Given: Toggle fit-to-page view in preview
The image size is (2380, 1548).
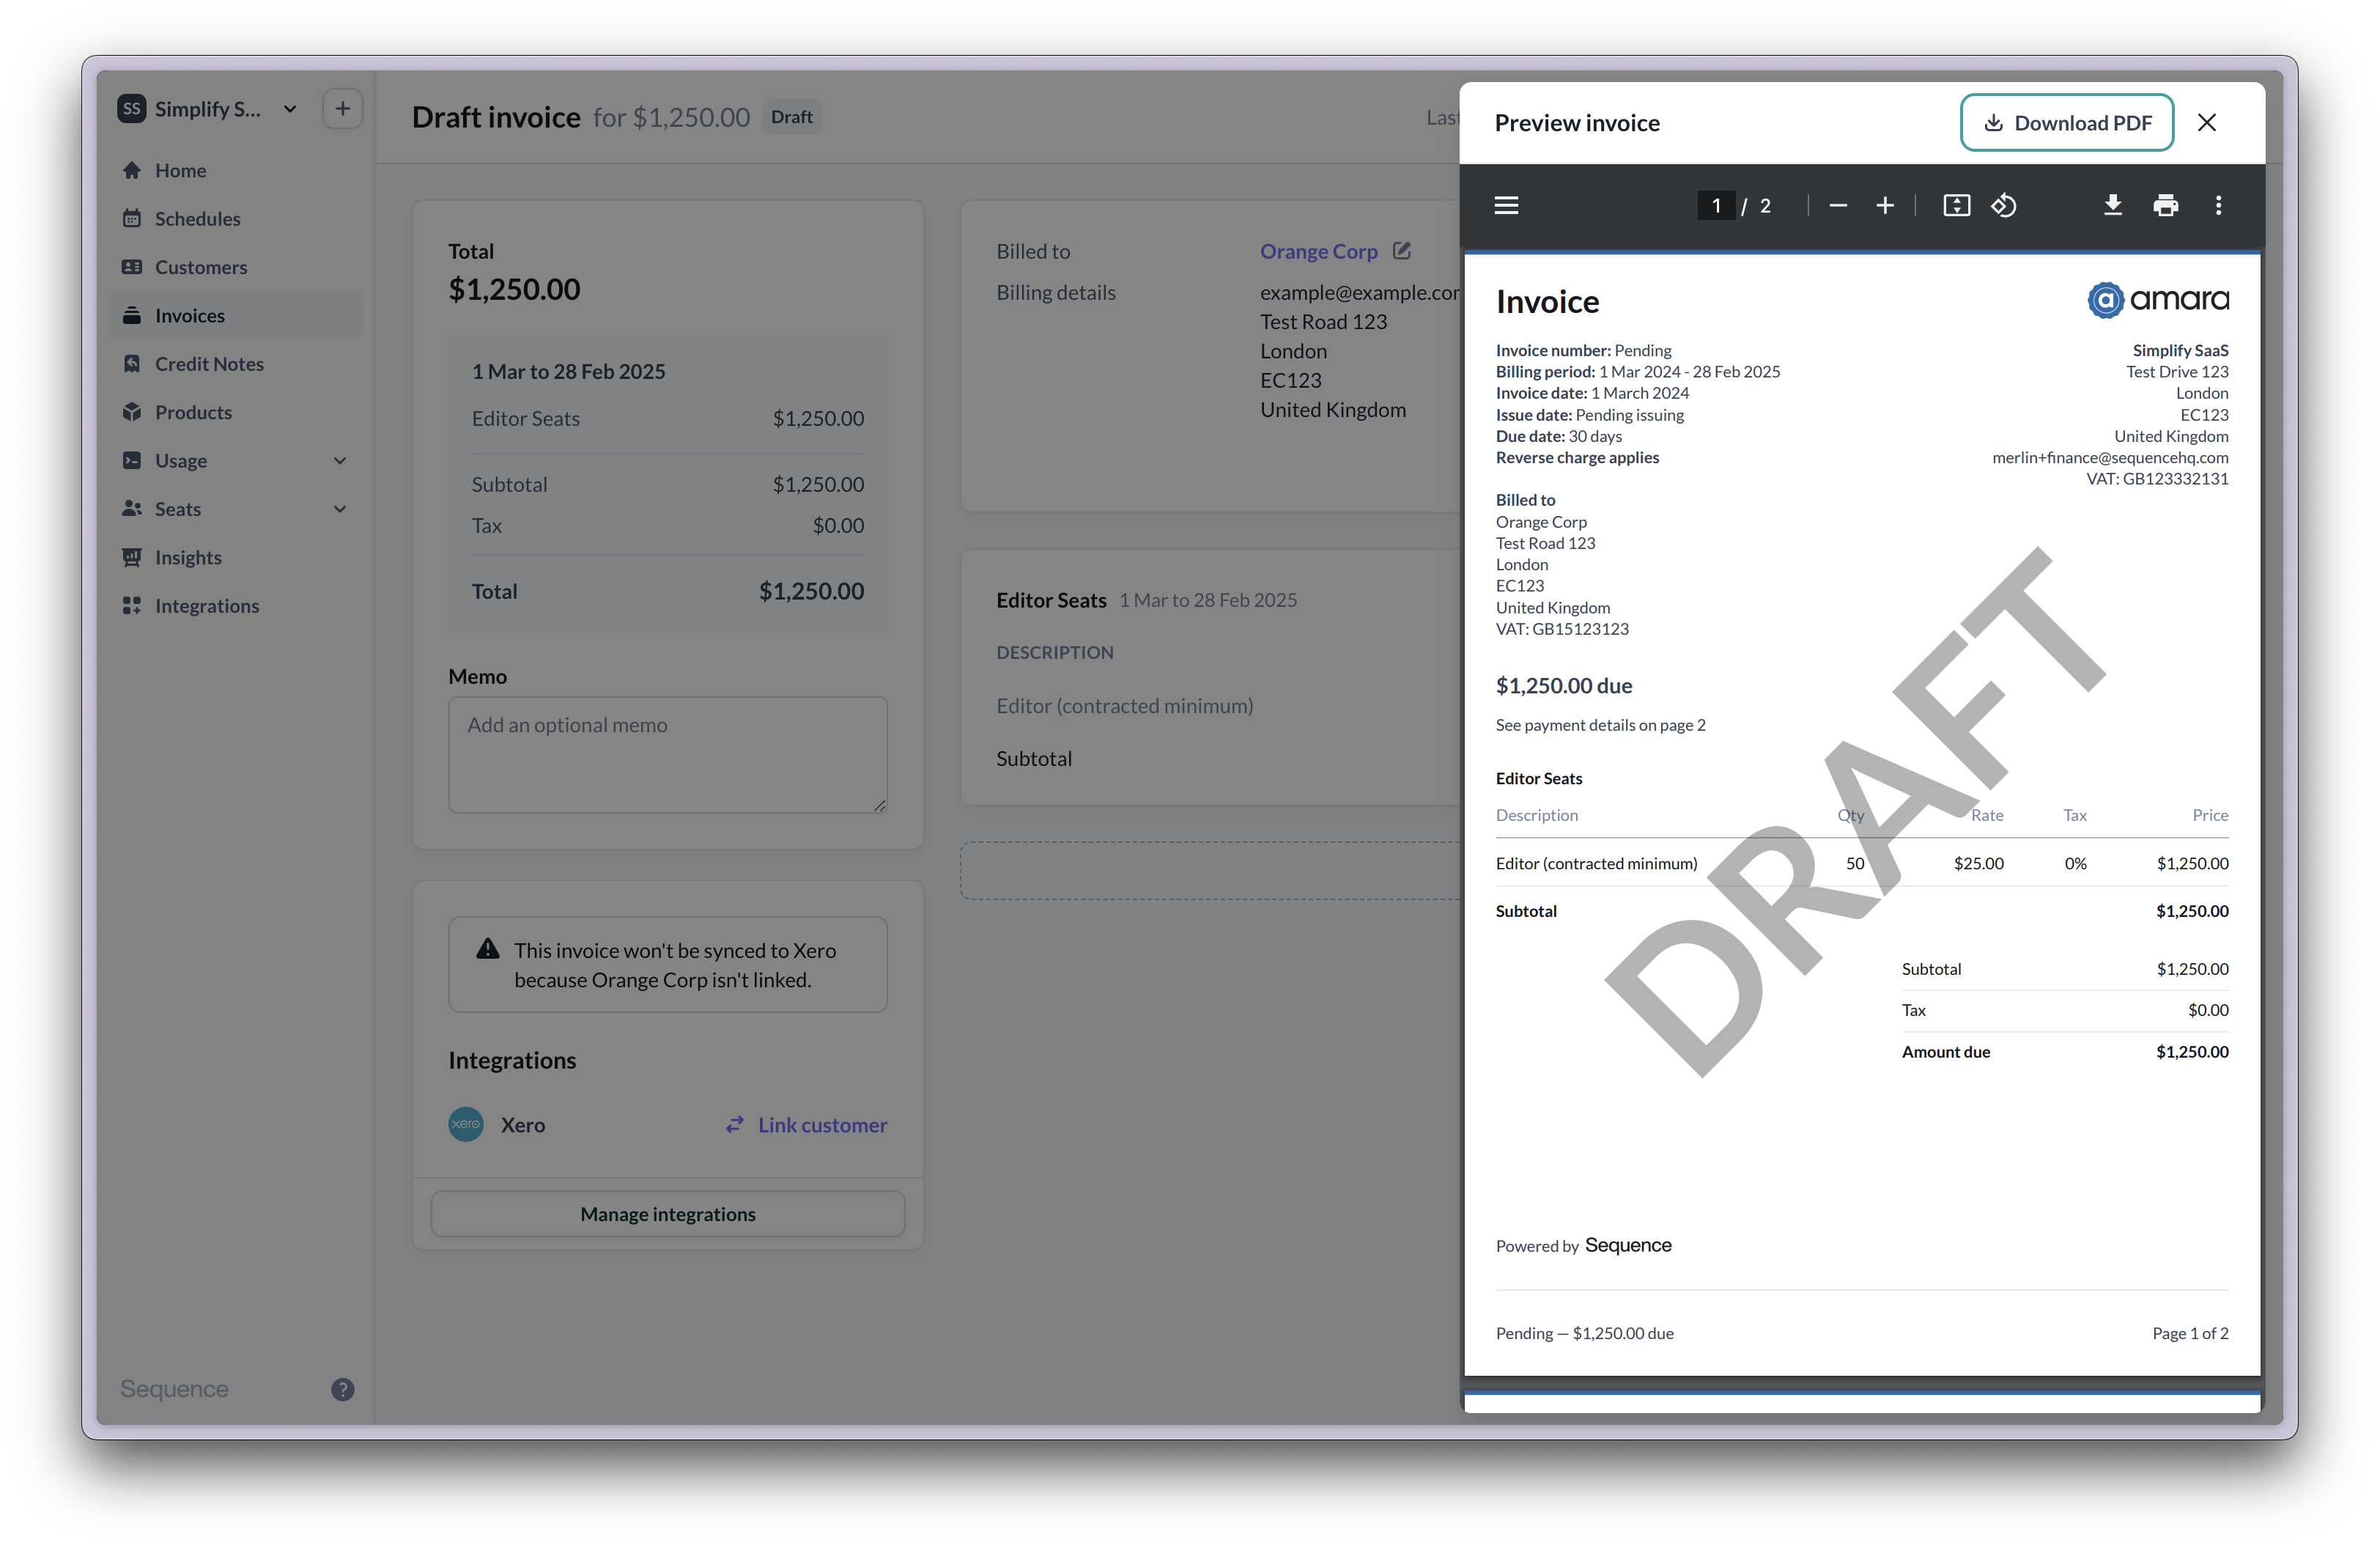Looking at the screenshot, I should (x=1957, y=205).
